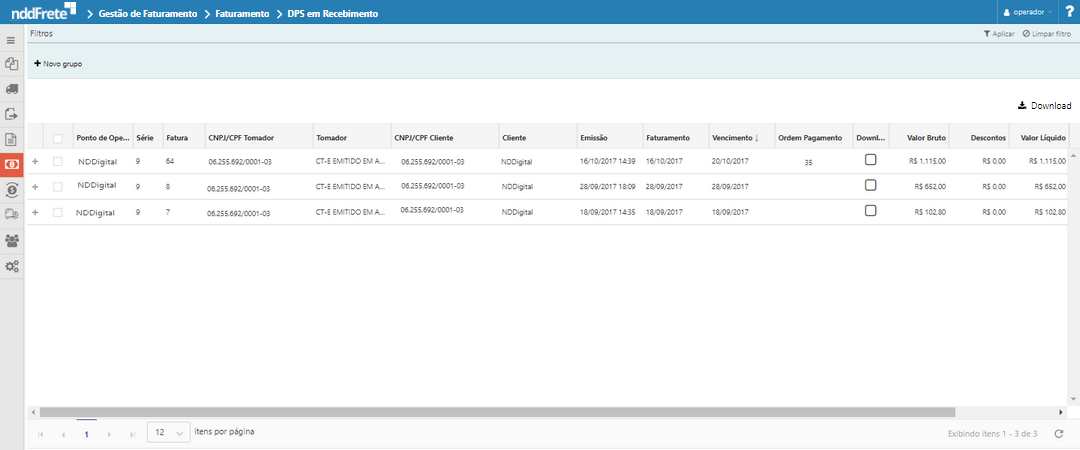Click the Download button above table
This screenshot has height=450, width=1080.
(x=1044, y=106)
